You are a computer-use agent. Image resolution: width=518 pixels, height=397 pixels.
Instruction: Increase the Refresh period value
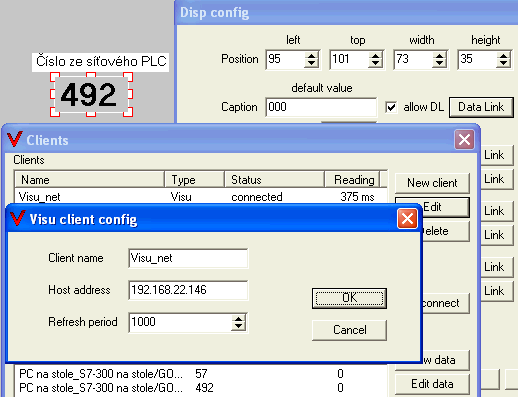(238, 319)
